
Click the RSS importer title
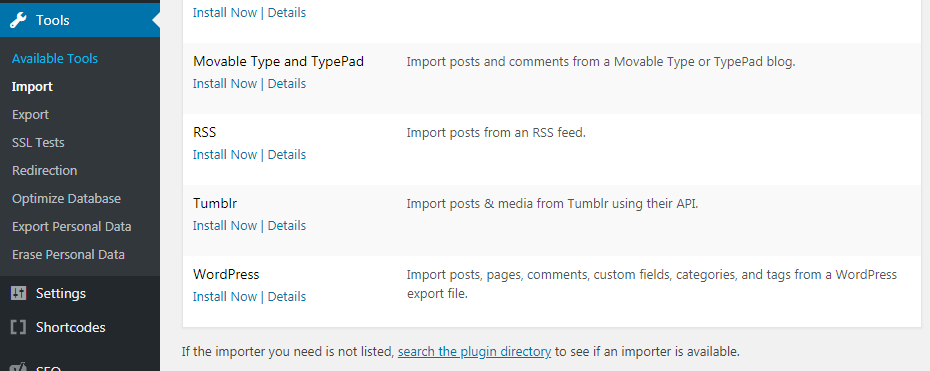coord(205,133)
